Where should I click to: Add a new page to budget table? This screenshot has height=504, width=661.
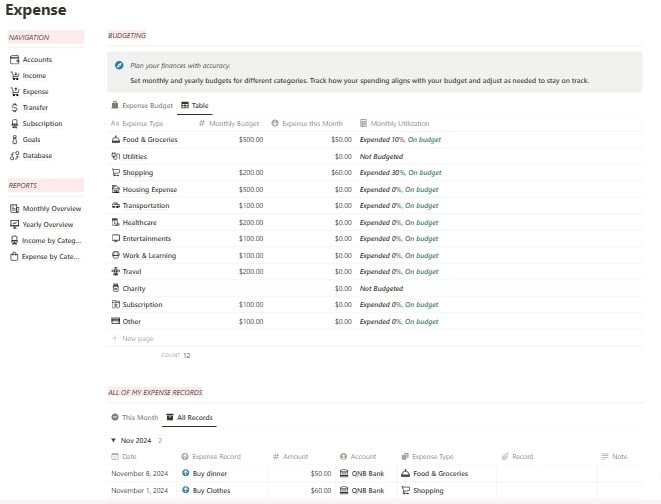coord(136,339)
